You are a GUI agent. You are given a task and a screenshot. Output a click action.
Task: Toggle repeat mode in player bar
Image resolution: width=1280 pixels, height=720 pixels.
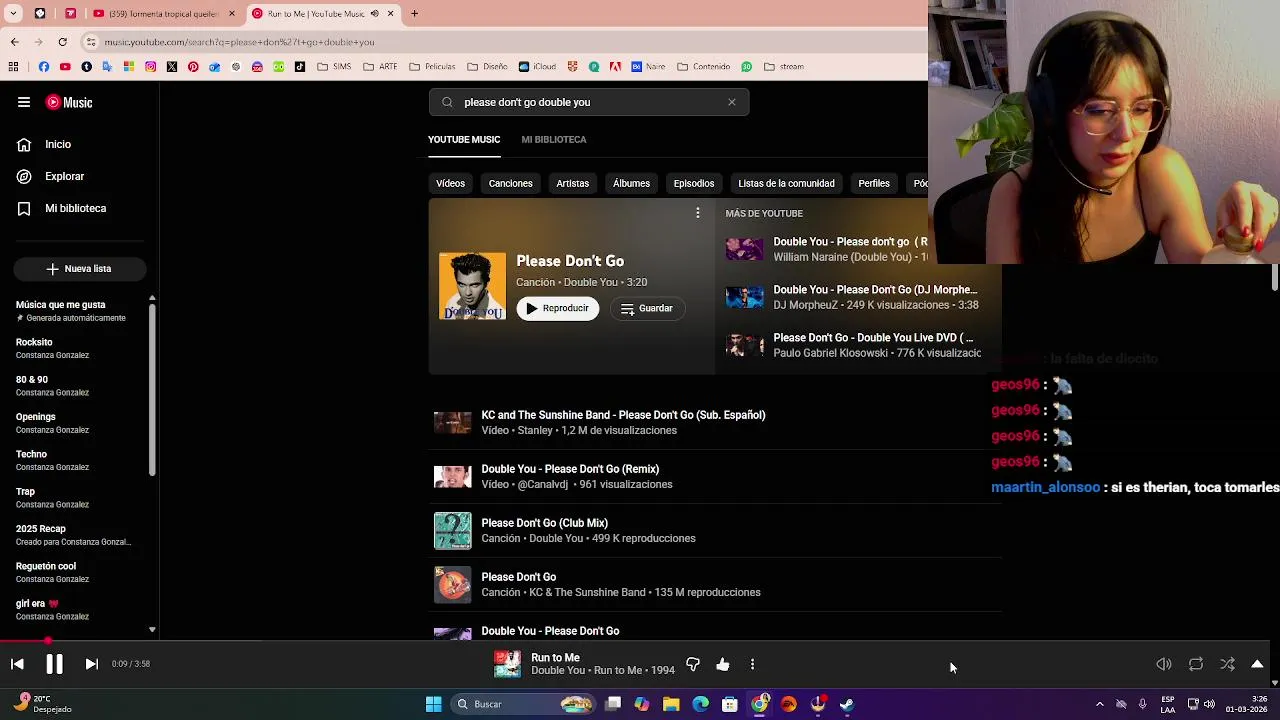click(1195, 664)
